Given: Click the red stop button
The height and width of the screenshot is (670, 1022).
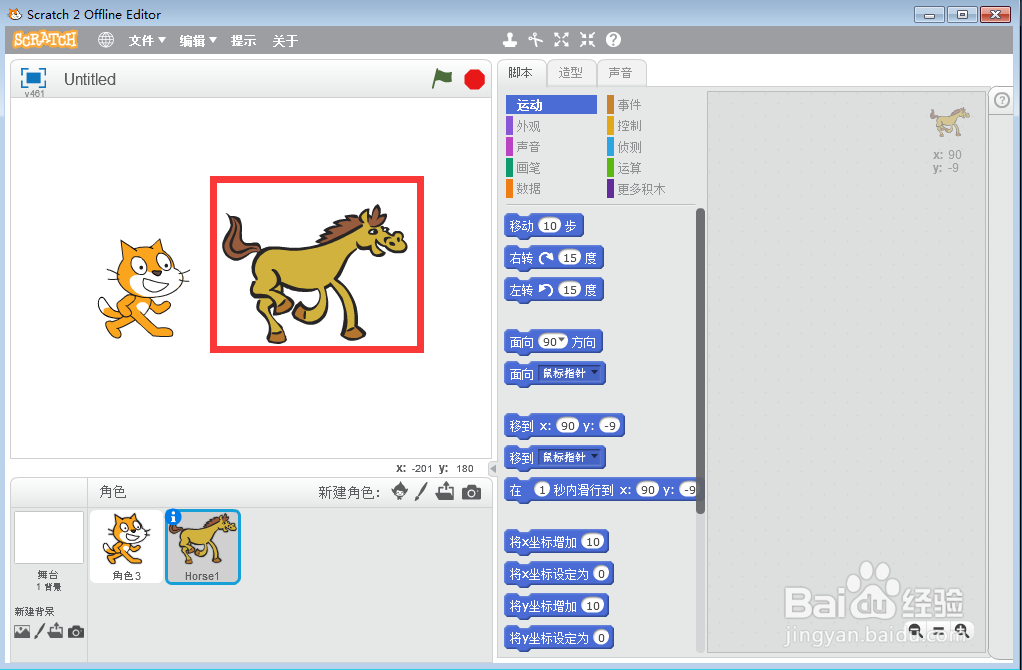Looking at the screenshot, I should coord(474,80).
